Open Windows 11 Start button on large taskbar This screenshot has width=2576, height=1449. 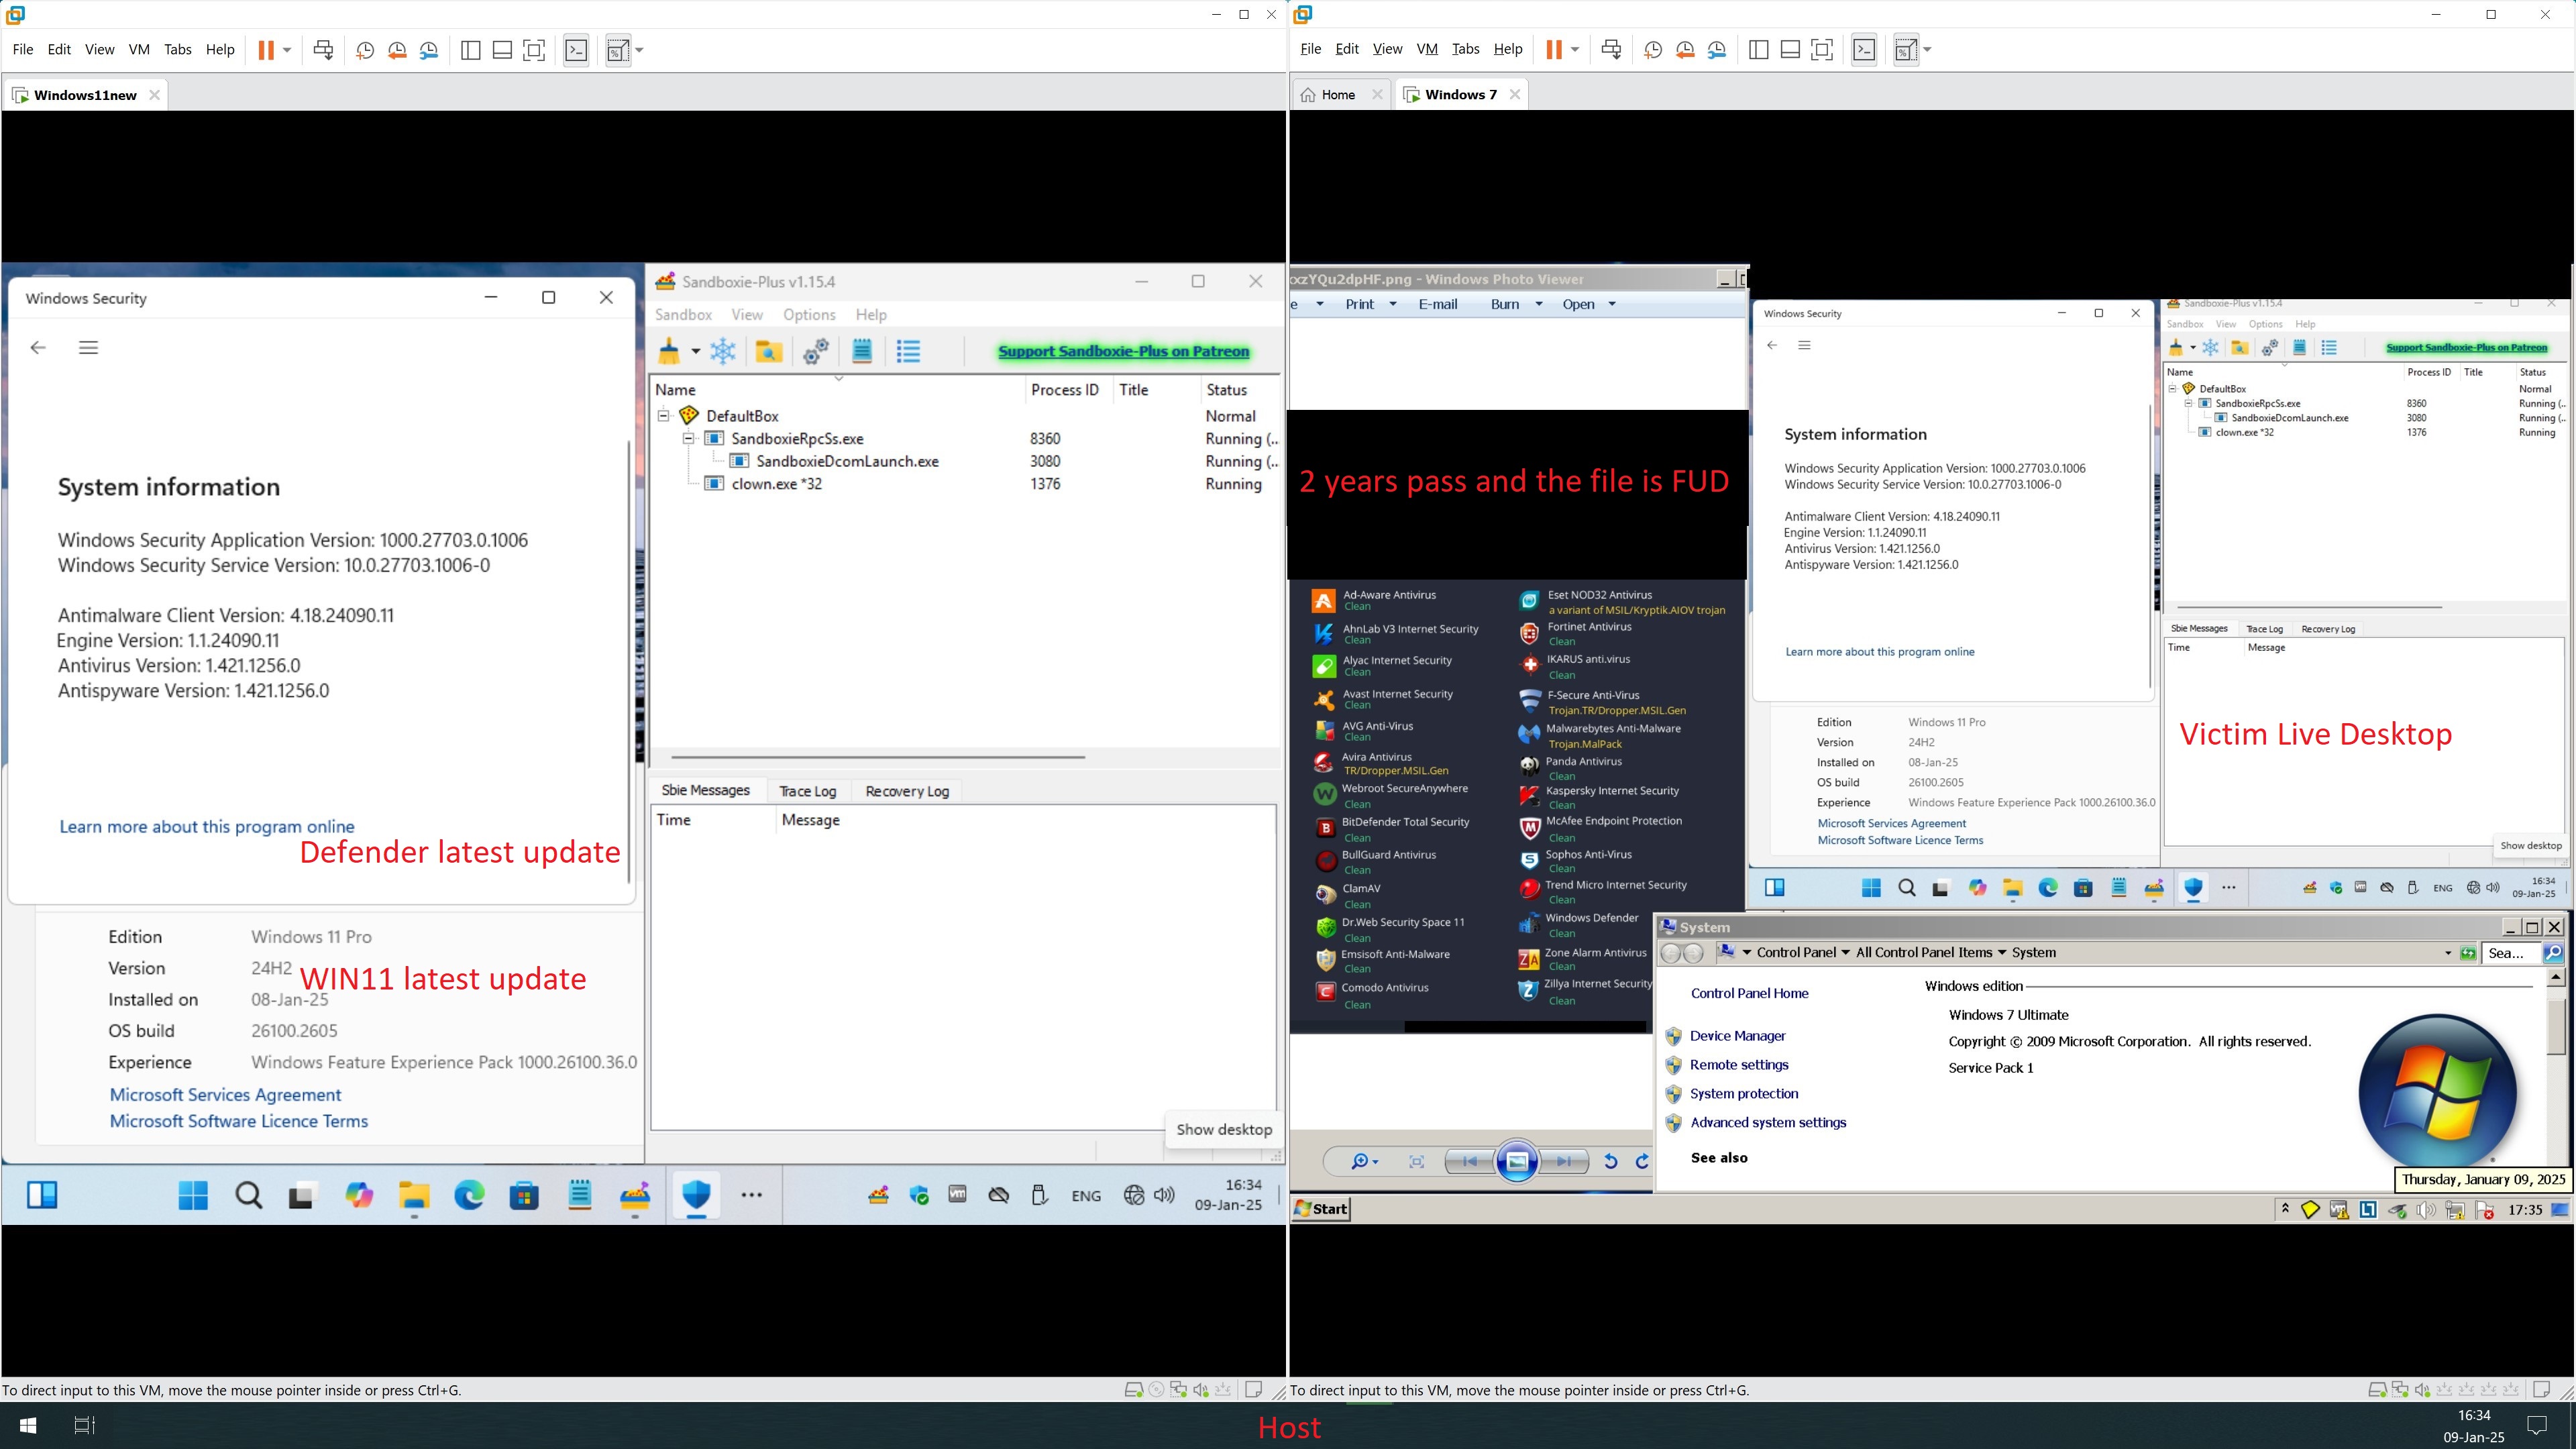pyautogui.click(x=193, y=1195)
